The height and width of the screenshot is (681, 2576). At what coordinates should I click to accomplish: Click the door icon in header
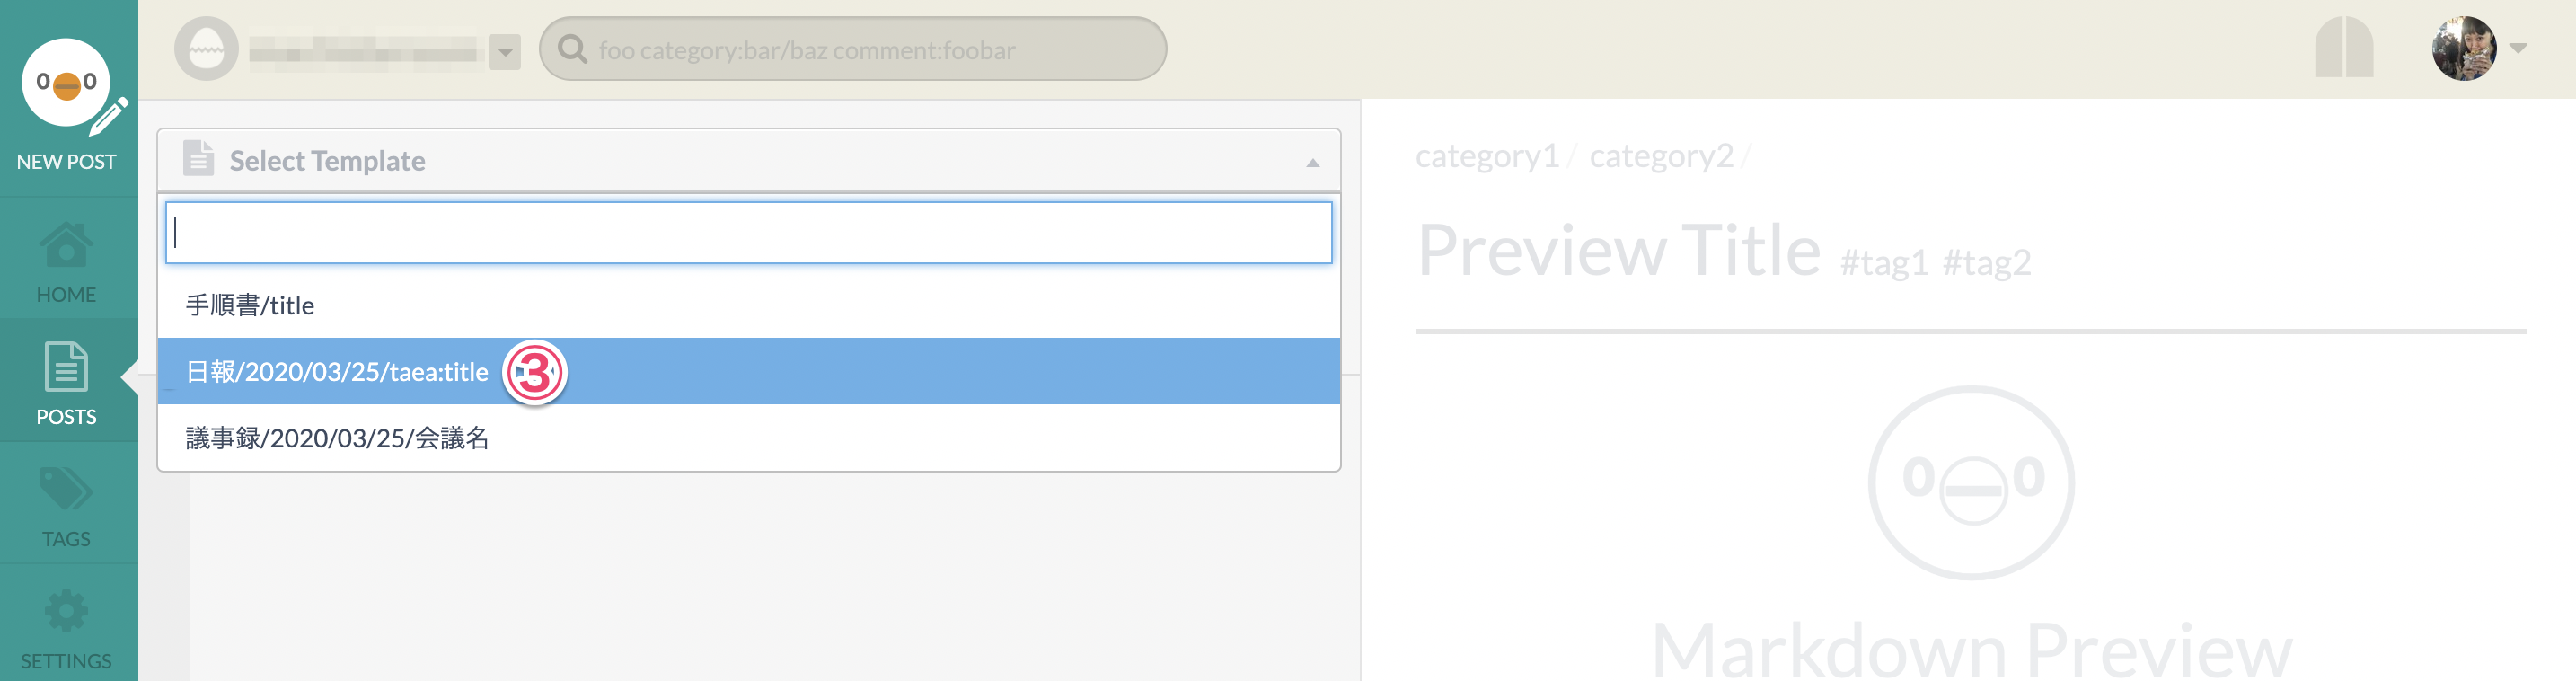click(2343, 47)
